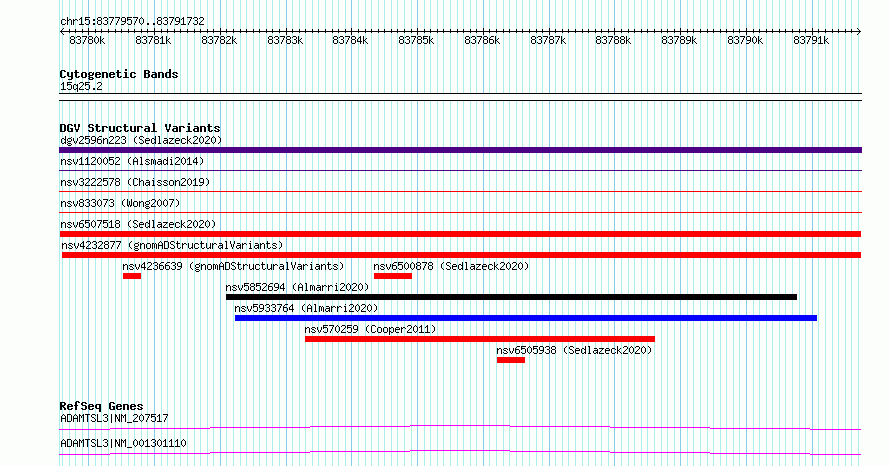Image resolution: width=890 pixels, height=466 pixels.
Task: Select the short red nsv6500878 bar
Action: pyautogui.click(x=393, y=276)
